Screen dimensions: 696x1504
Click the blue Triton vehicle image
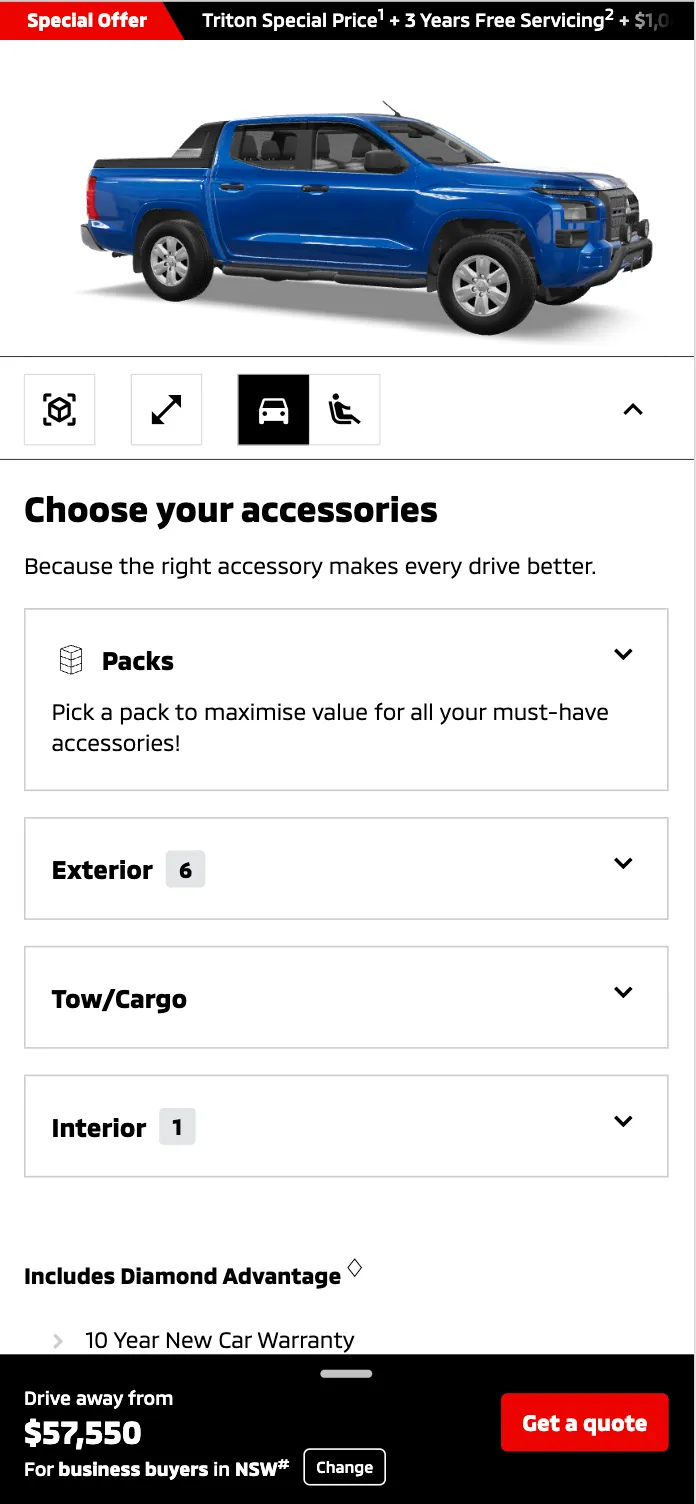[348, 205]
